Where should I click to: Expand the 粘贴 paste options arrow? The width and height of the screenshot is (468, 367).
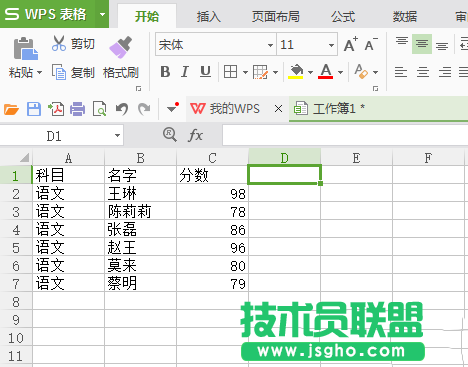point(39,72)
